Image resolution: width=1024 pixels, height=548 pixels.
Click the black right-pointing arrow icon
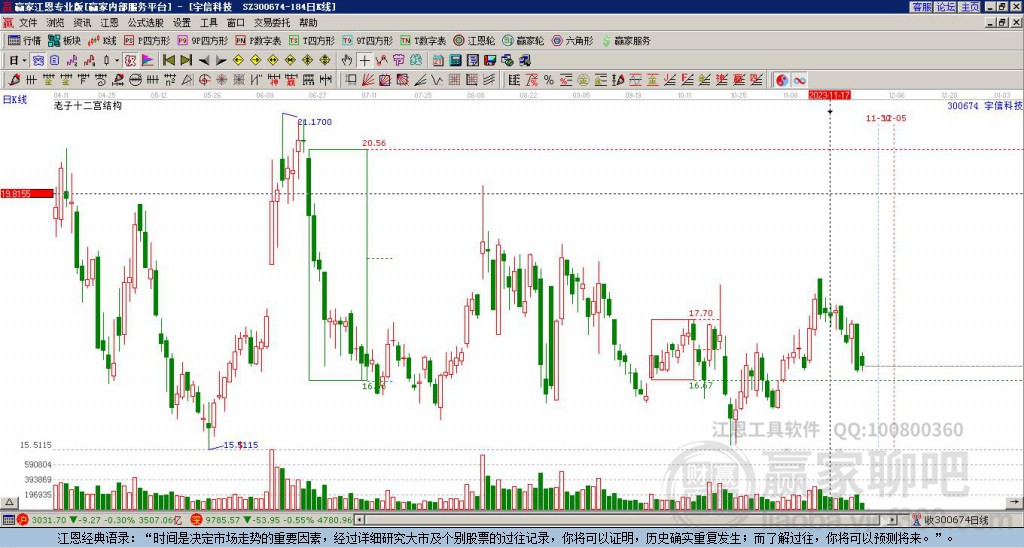221,61
